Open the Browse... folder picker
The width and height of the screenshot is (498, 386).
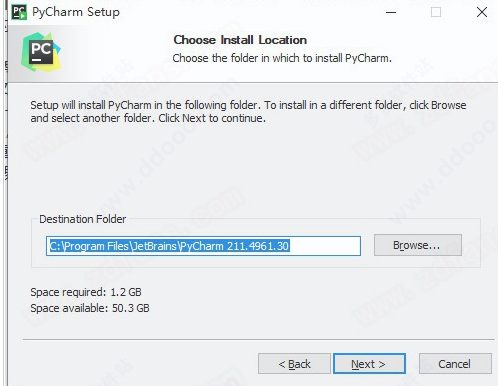pos(418,245)
